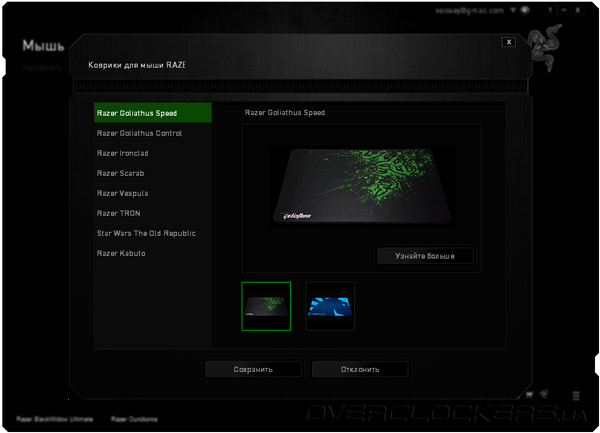Pick Razer Scarab mouse mat
This screenshot has height=433, width=600.
point(153,173)
